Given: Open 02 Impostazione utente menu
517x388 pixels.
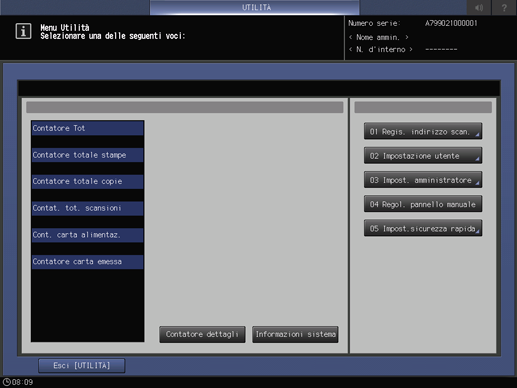Looking at the screenshot, I should [423, 156].
